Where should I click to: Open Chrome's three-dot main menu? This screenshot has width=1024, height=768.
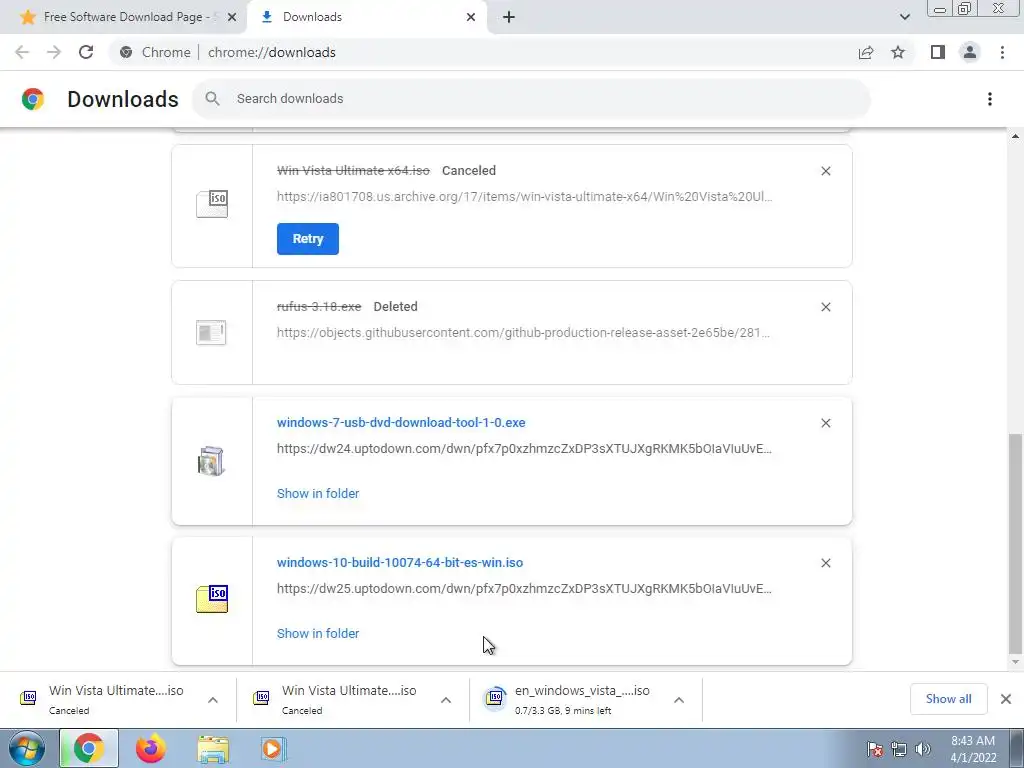pyautogui.click(x=1002, y=52)
